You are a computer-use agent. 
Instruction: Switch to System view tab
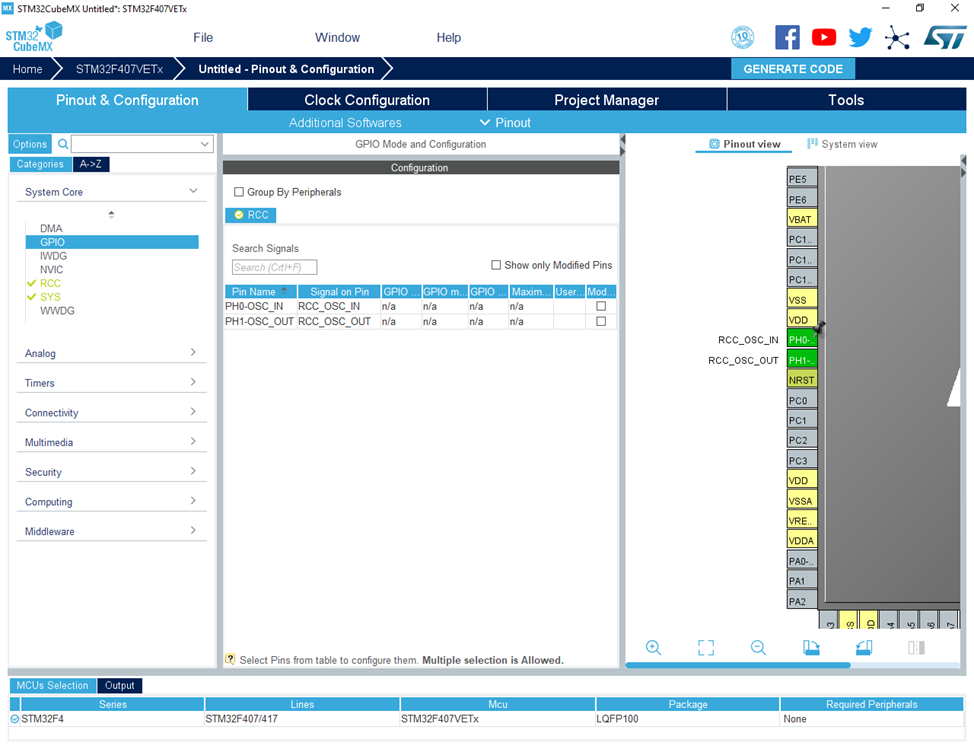842,144
